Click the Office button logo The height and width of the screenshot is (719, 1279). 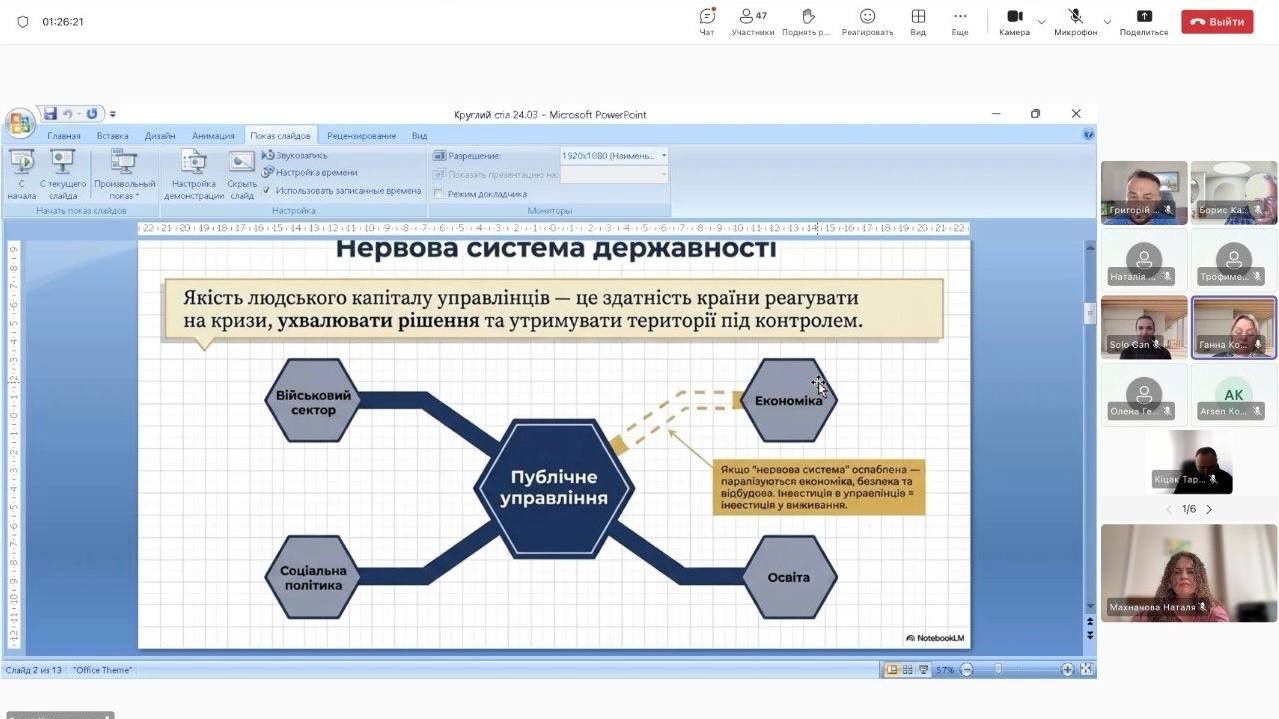(x=19, y=124)
